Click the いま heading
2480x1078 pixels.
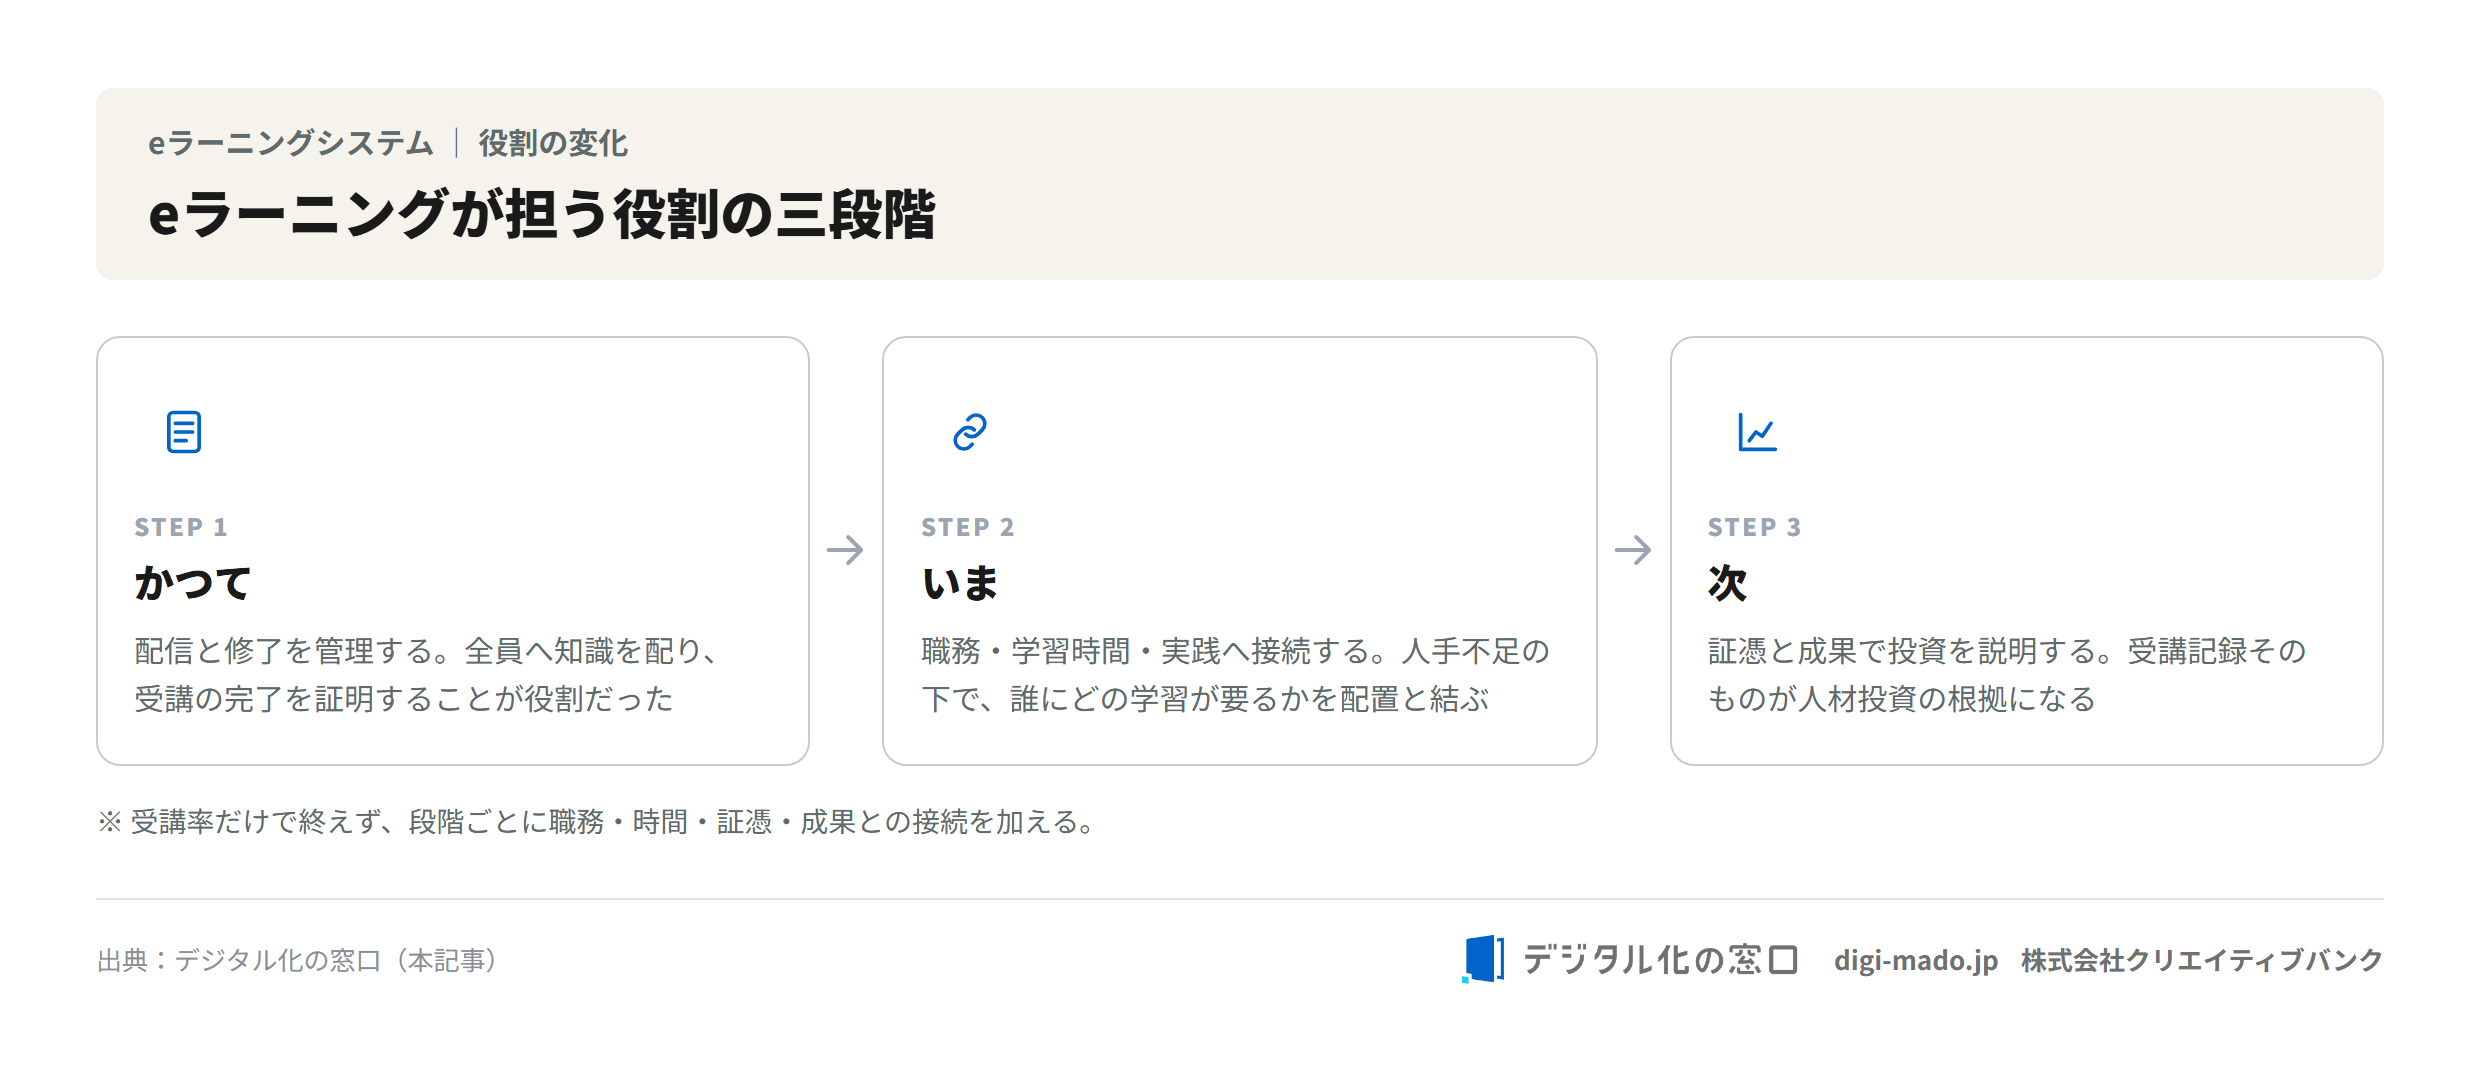click(960, 583)
